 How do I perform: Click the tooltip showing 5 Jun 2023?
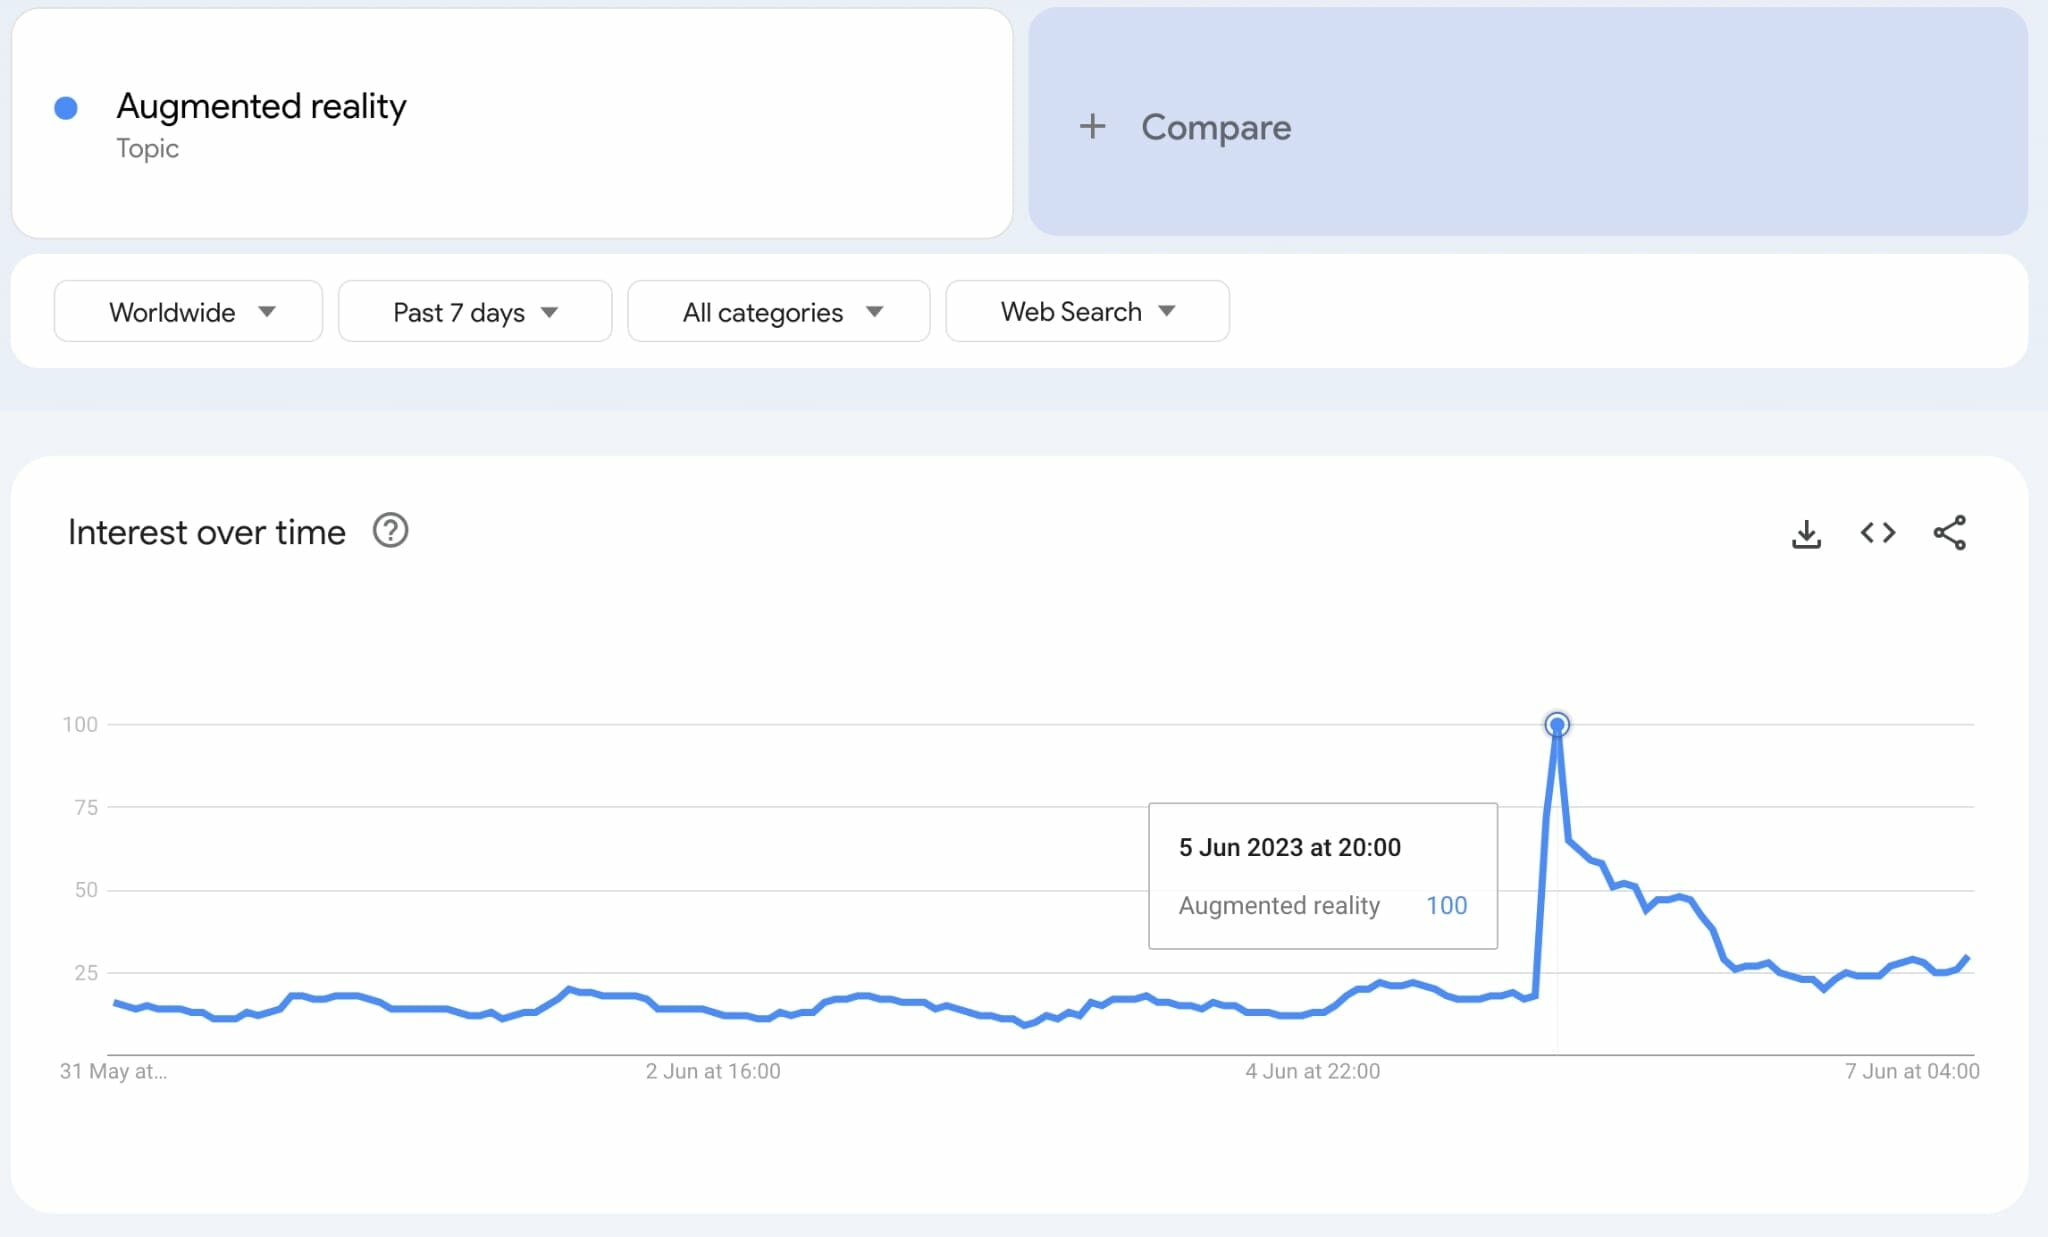[1289, 848]
